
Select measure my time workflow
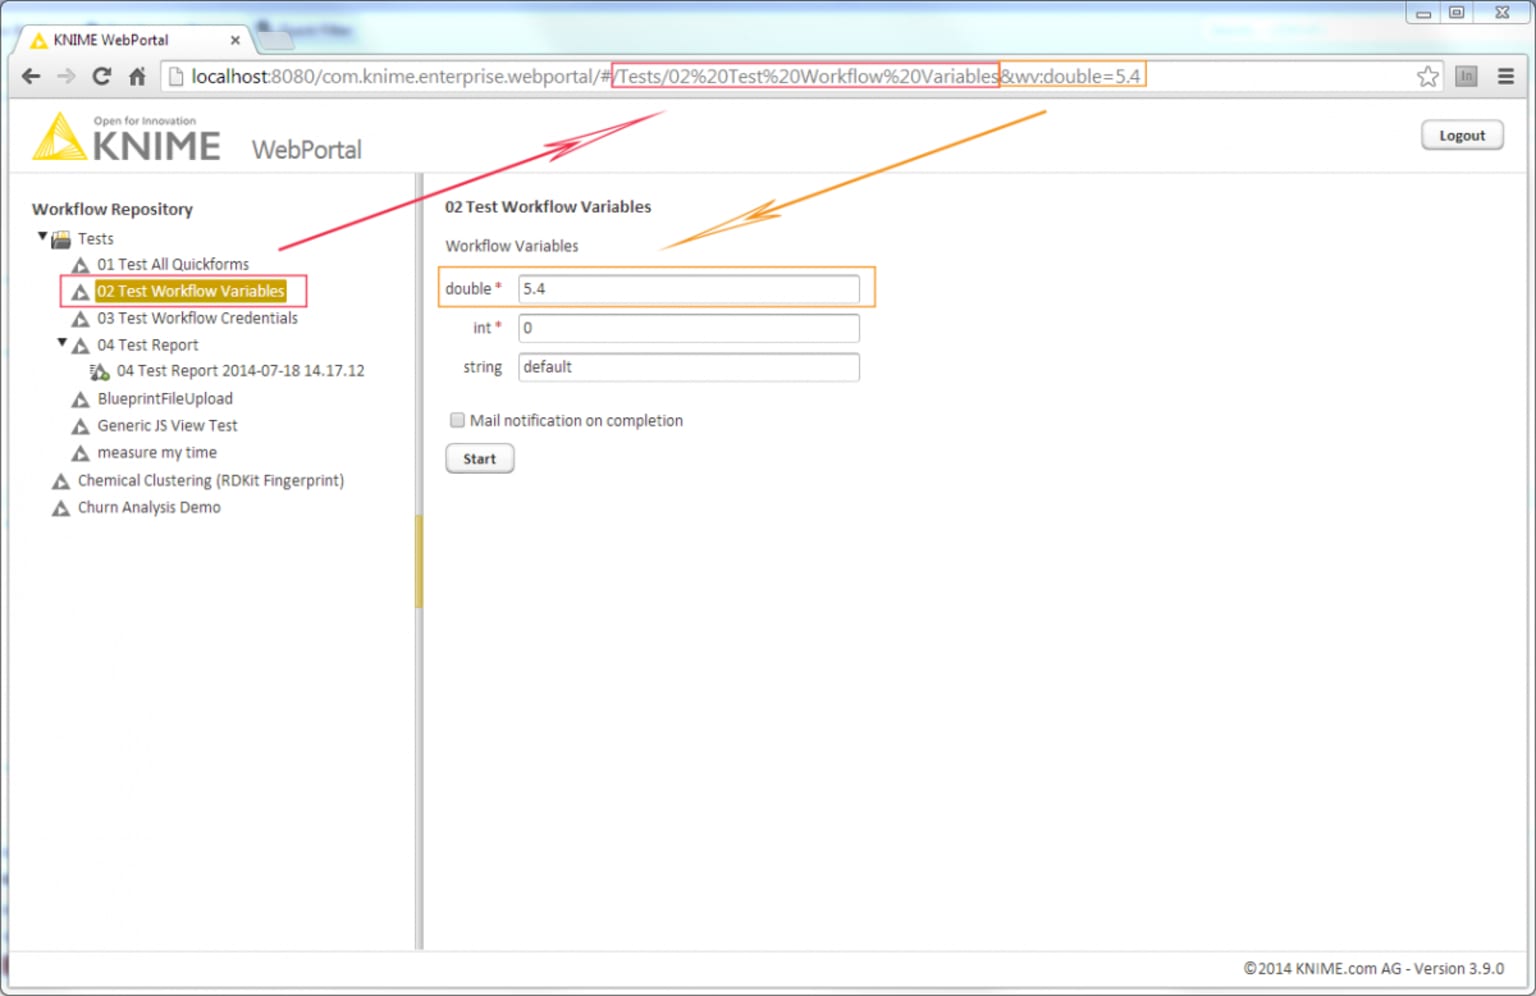(157, 452)
